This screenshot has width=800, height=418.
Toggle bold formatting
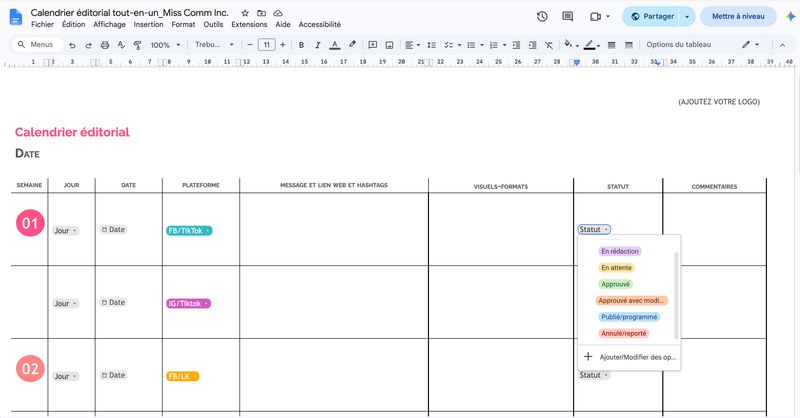click(301, 45)
